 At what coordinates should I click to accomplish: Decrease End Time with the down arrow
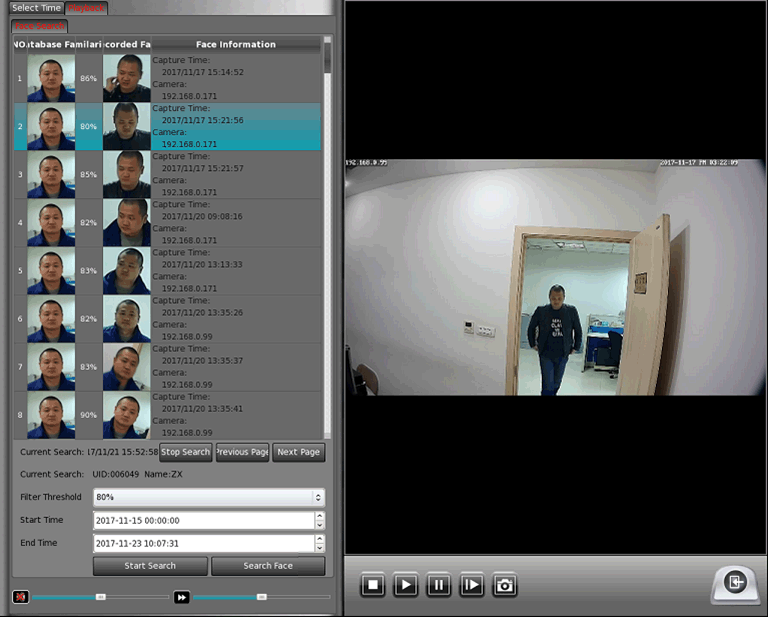[x=319, y=548]
